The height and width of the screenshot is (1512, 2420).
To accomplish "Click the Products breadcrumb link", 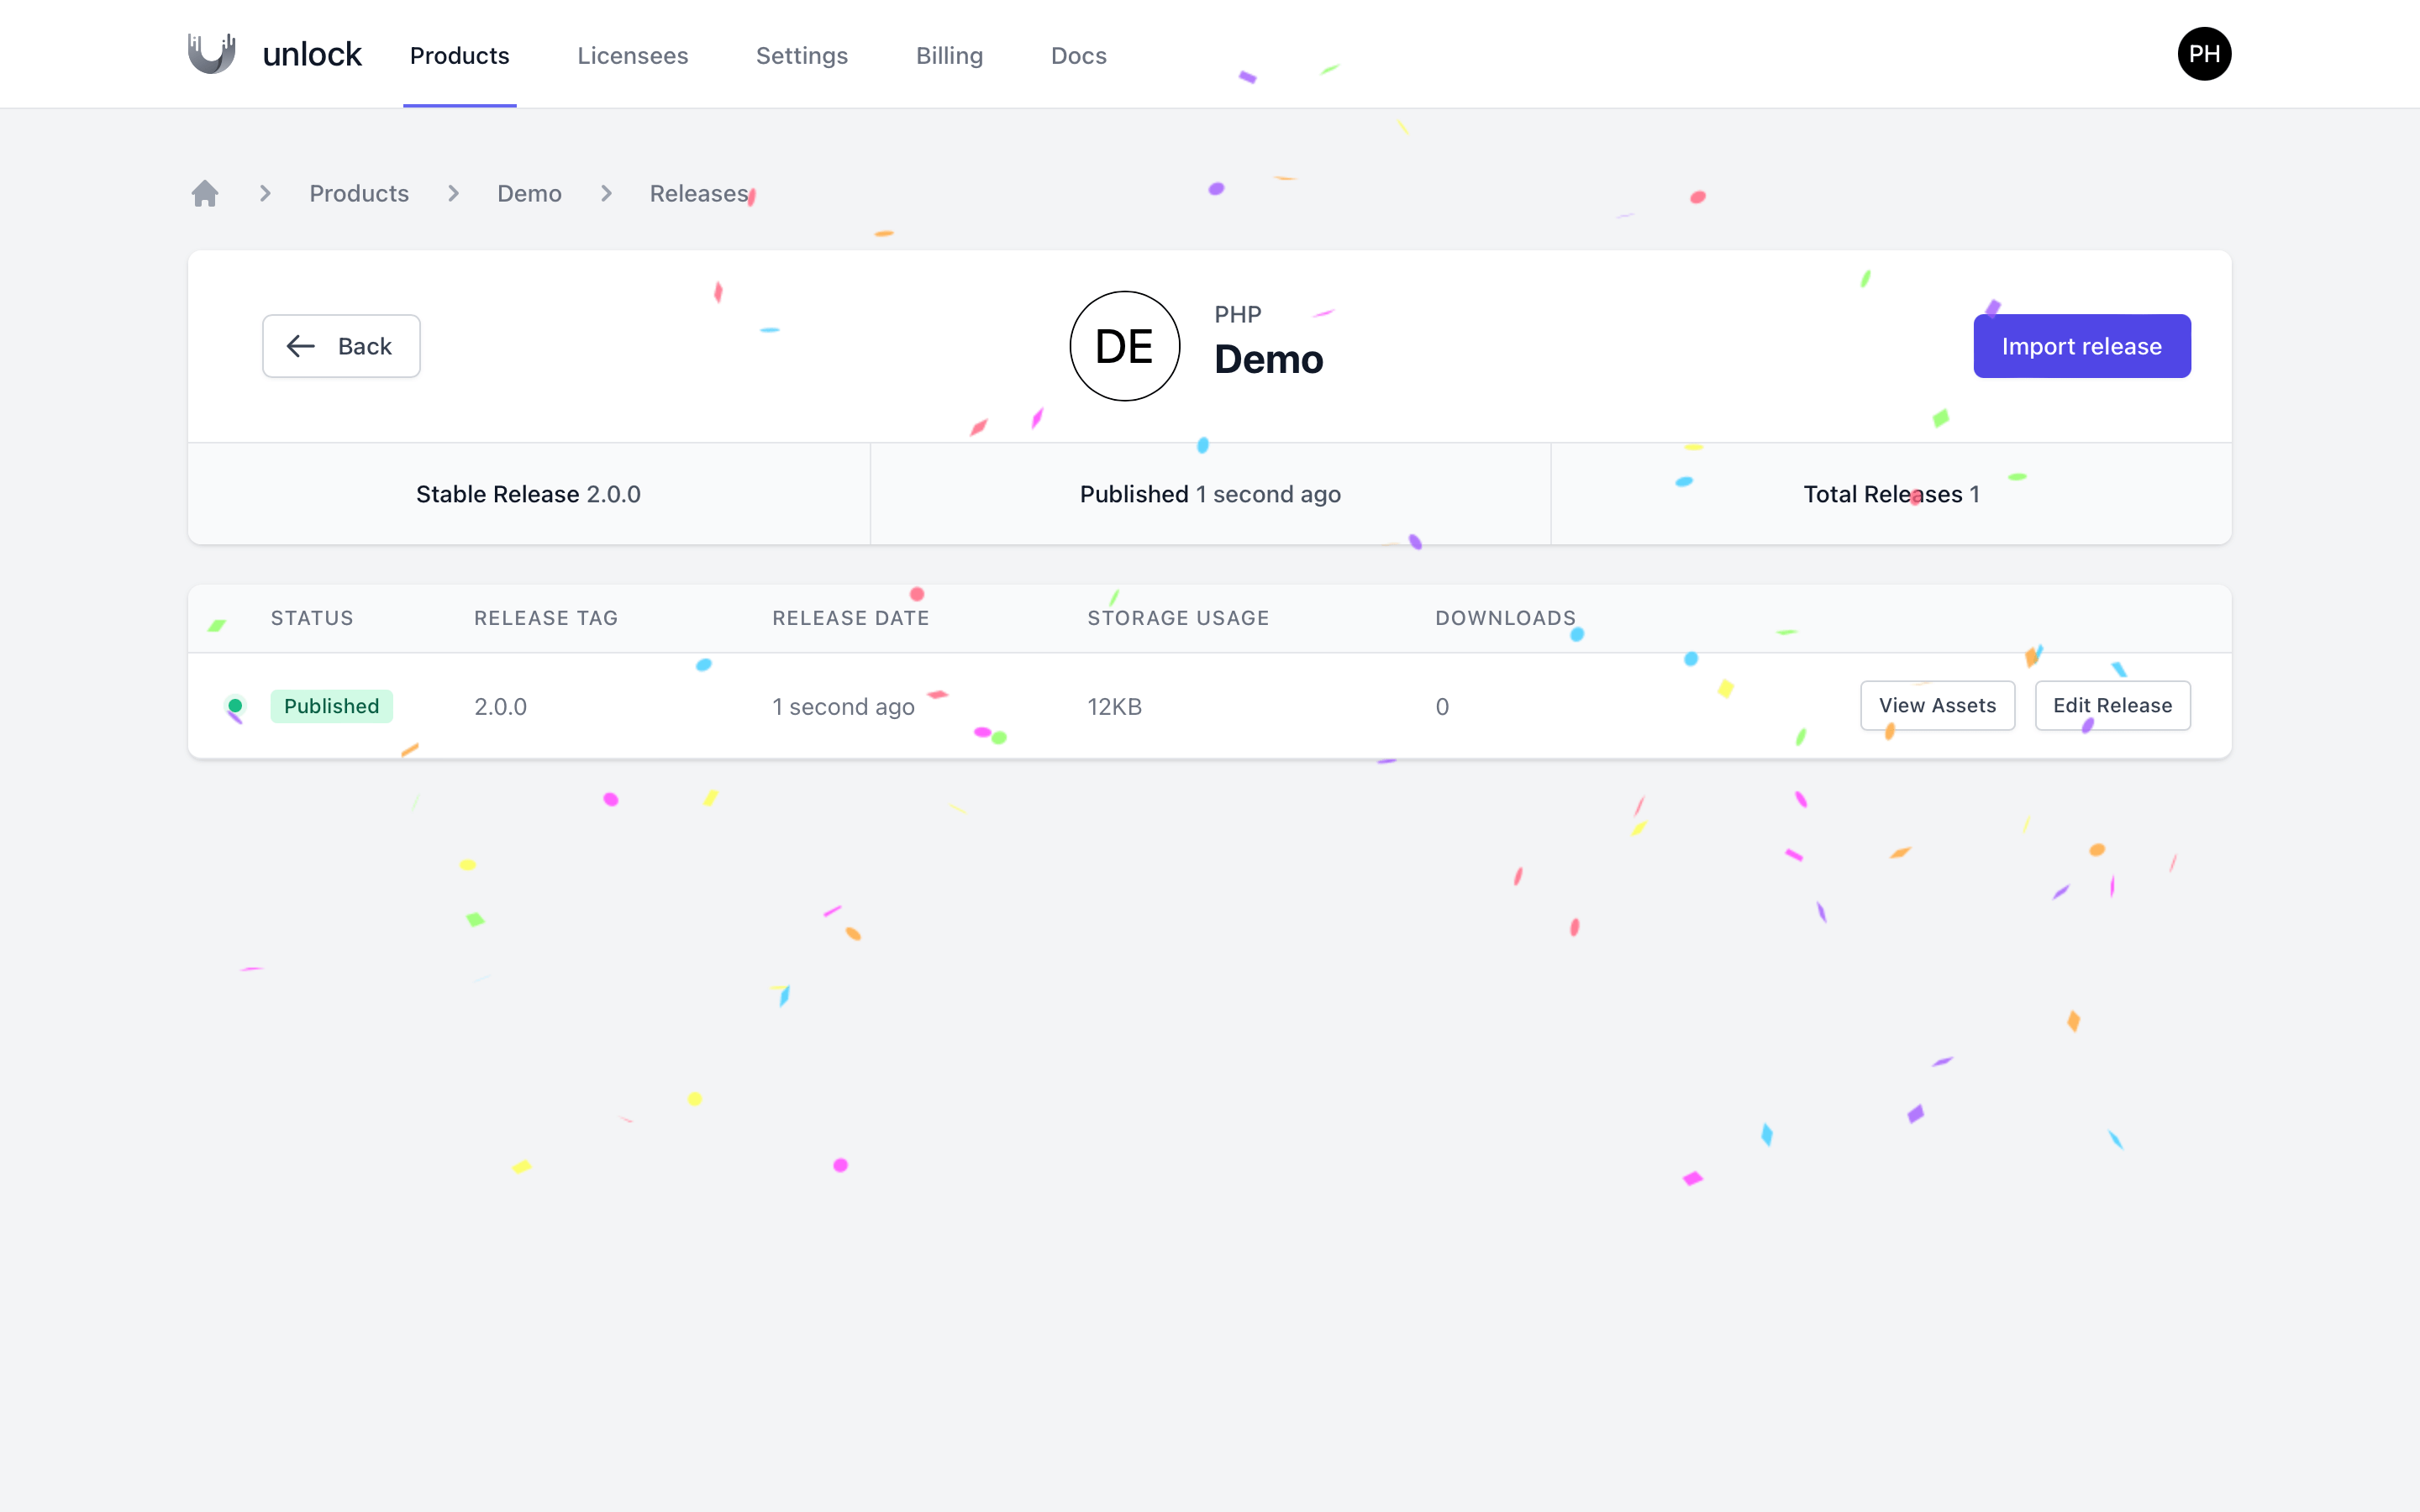I will [359, 193].
